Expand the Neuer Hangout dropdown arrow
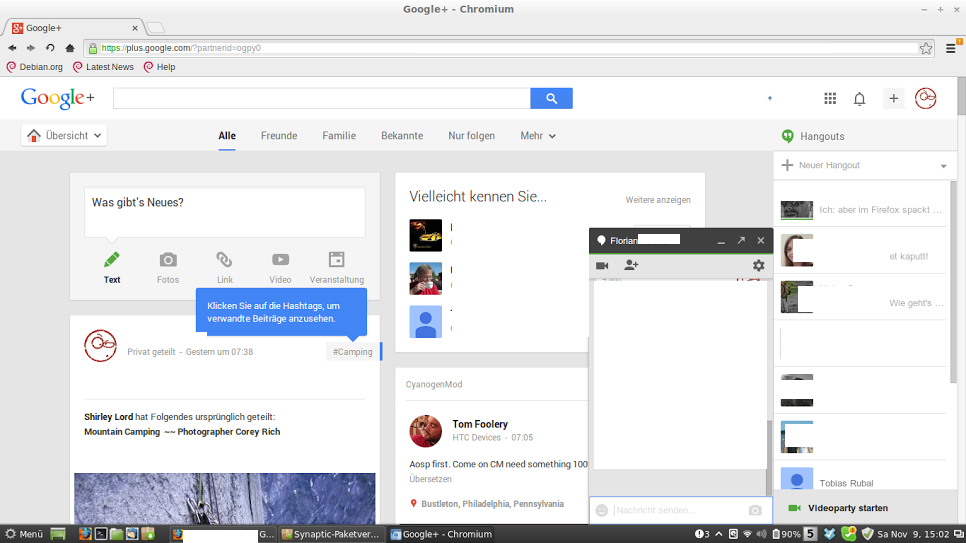 click(943, 166)
